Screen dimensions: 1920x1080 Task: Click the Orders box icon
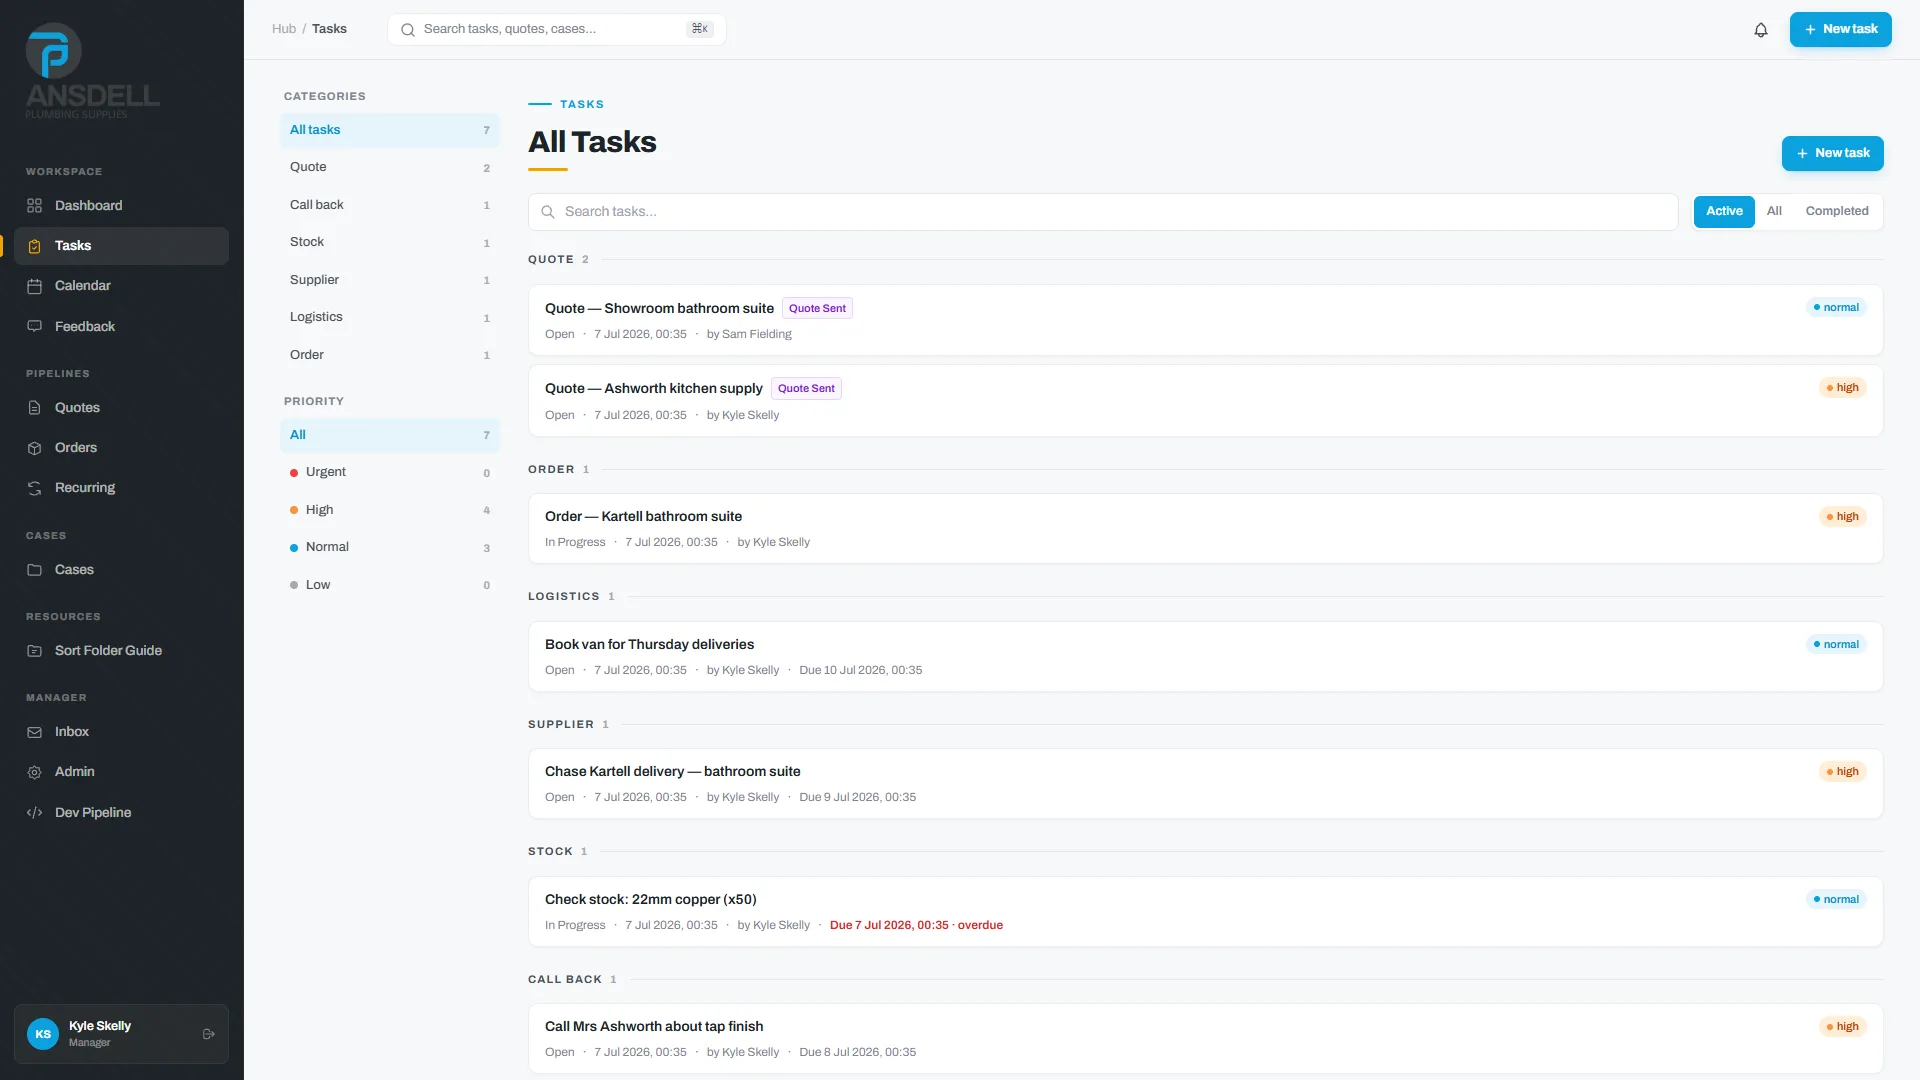[35, 448]
